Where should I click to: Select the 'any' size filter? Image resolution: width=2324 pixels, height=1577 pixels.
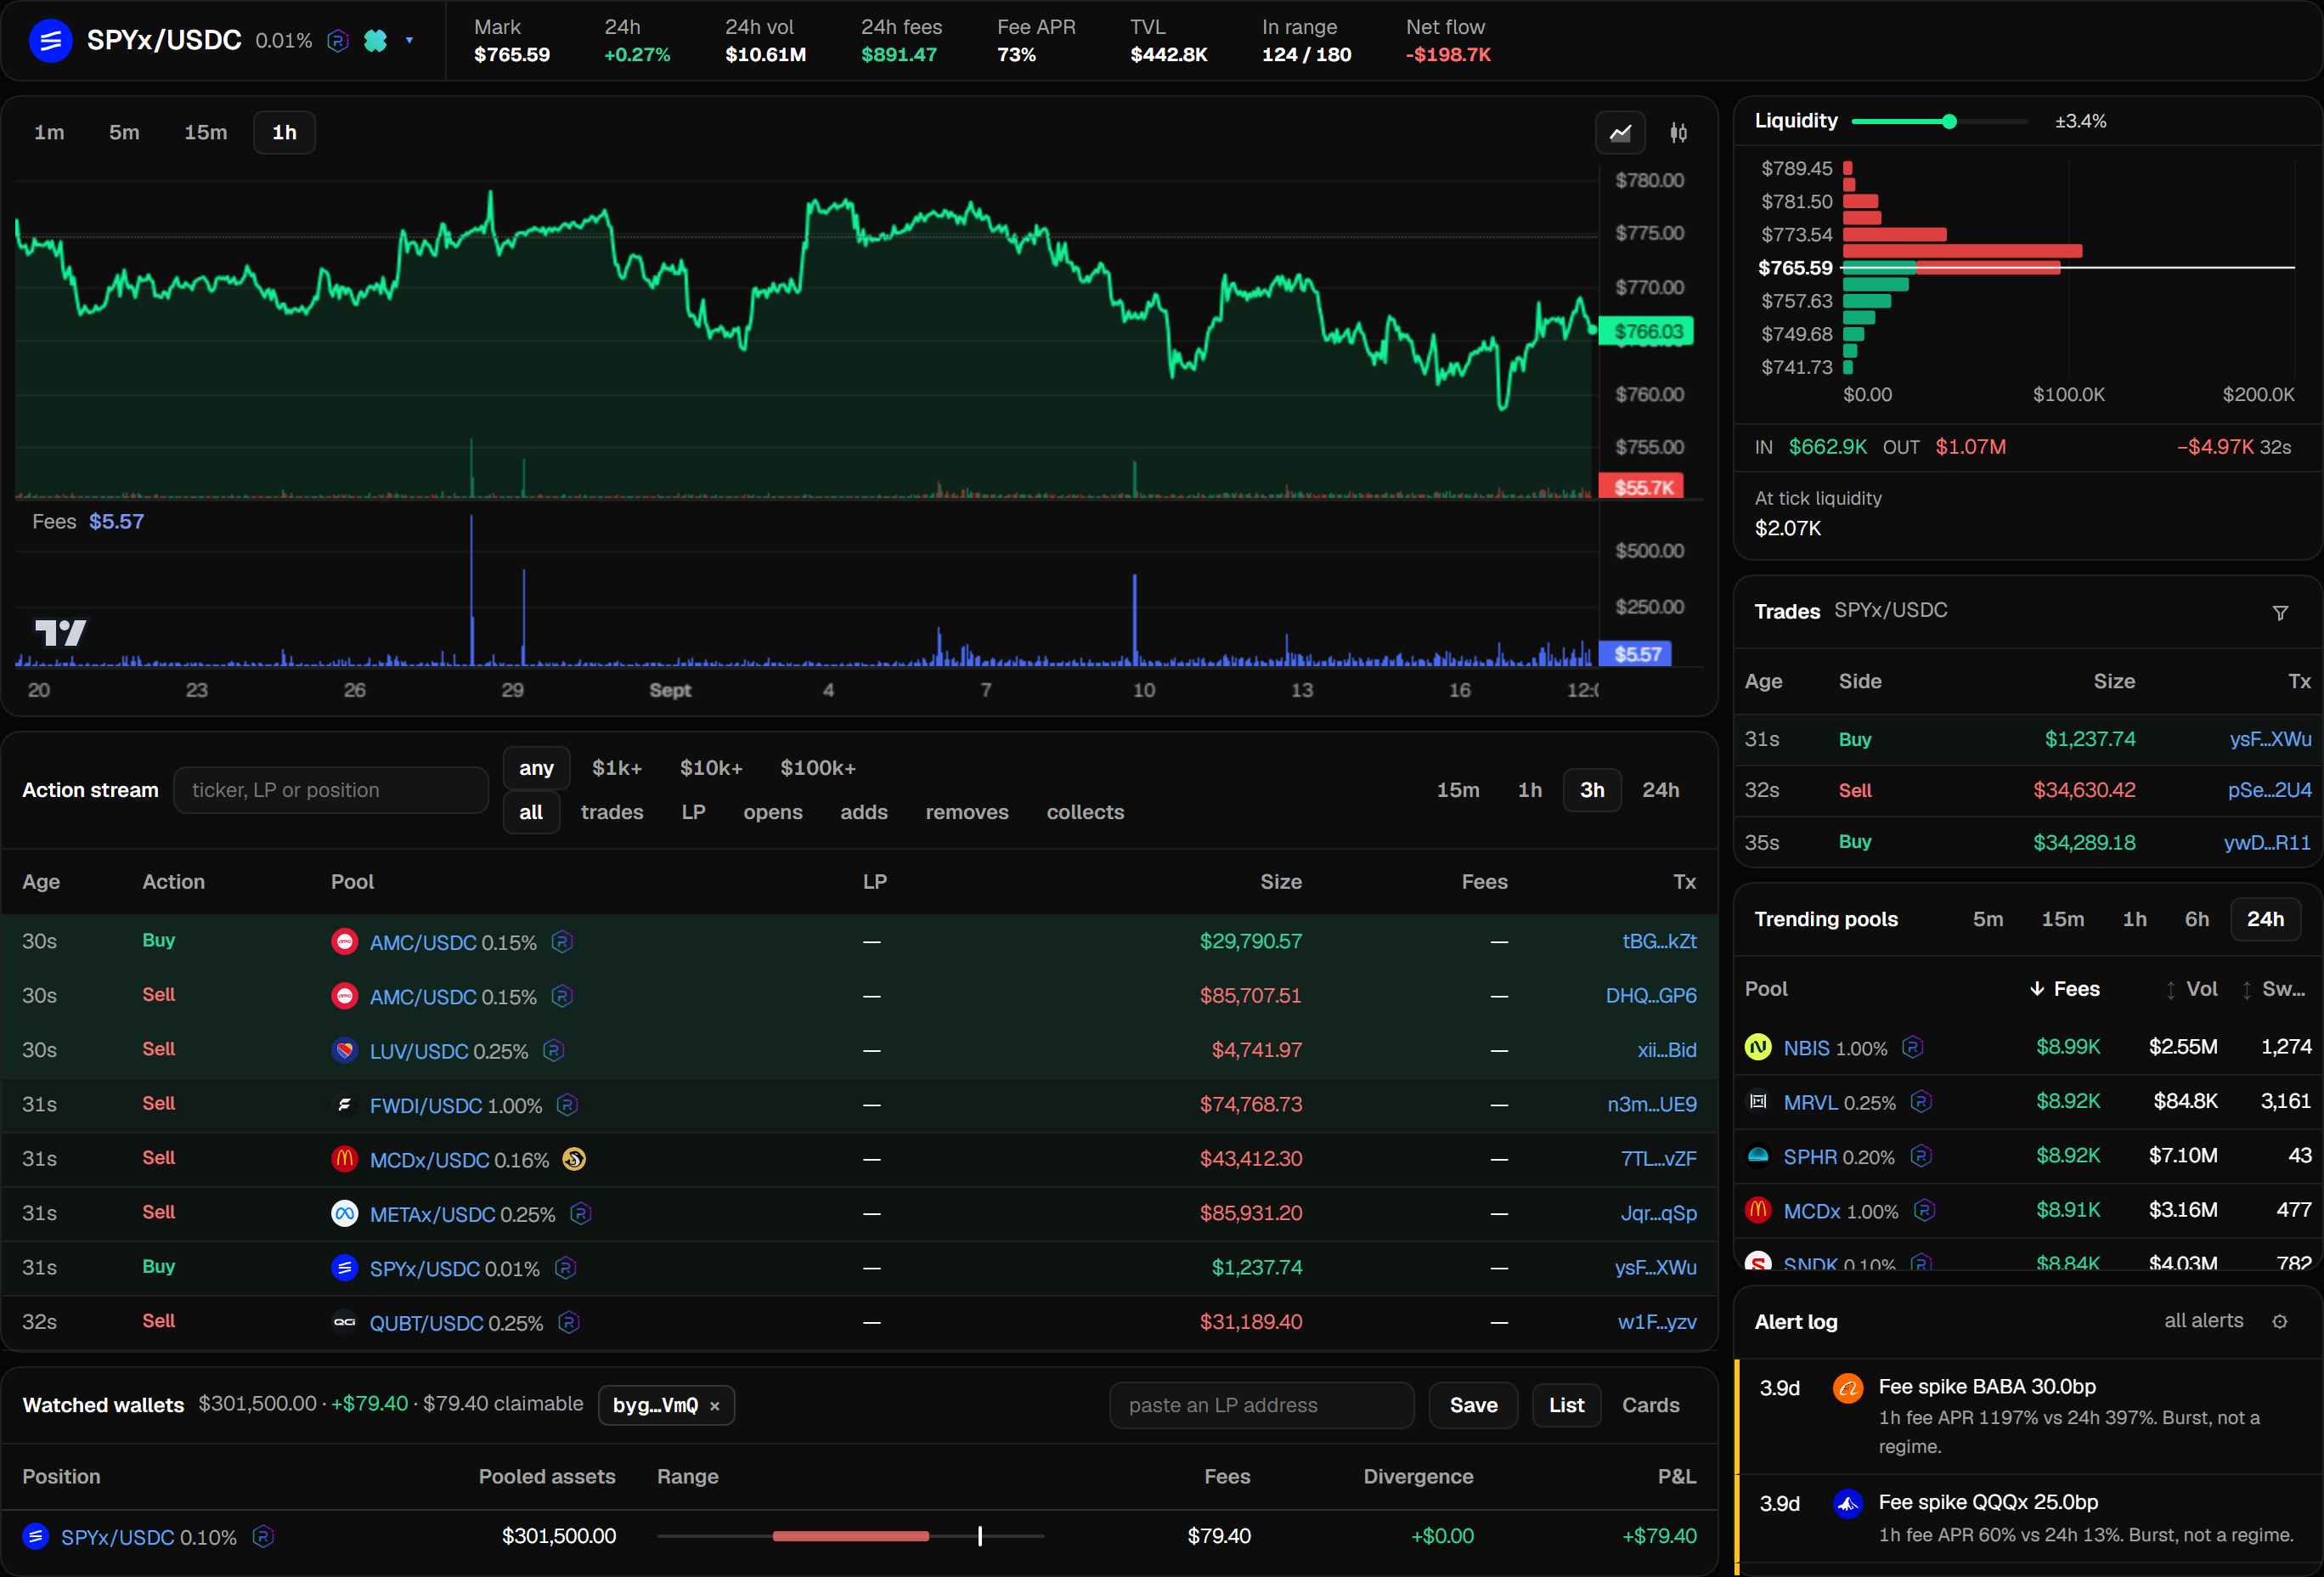point(536,768)
